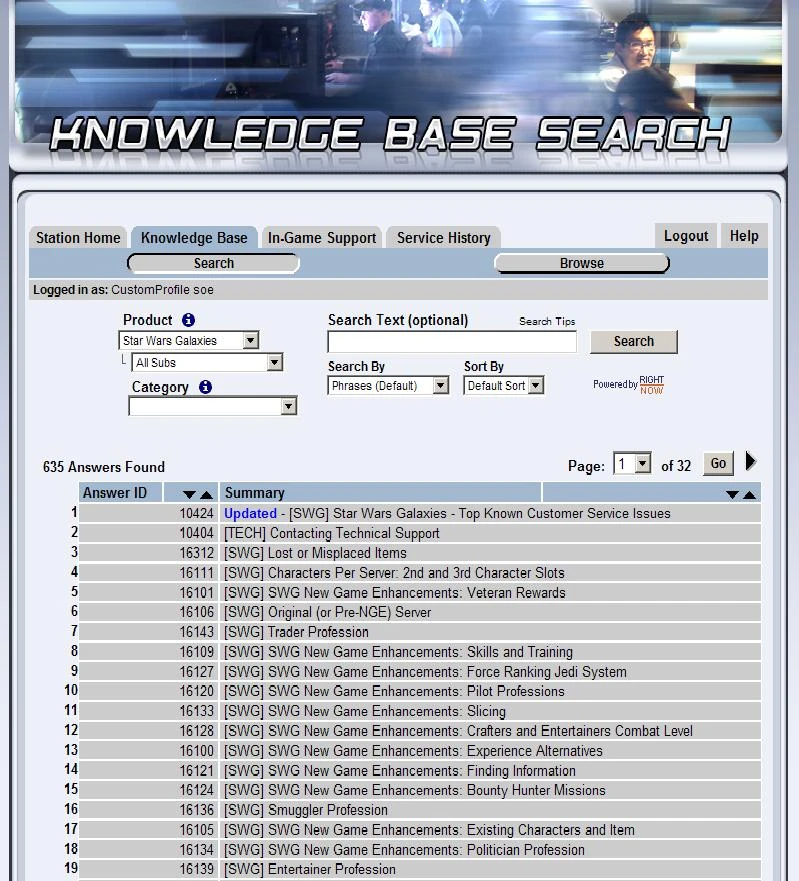The image size is (799, 881).
Task: Click the Product info icon
Action: pos(188,320)
